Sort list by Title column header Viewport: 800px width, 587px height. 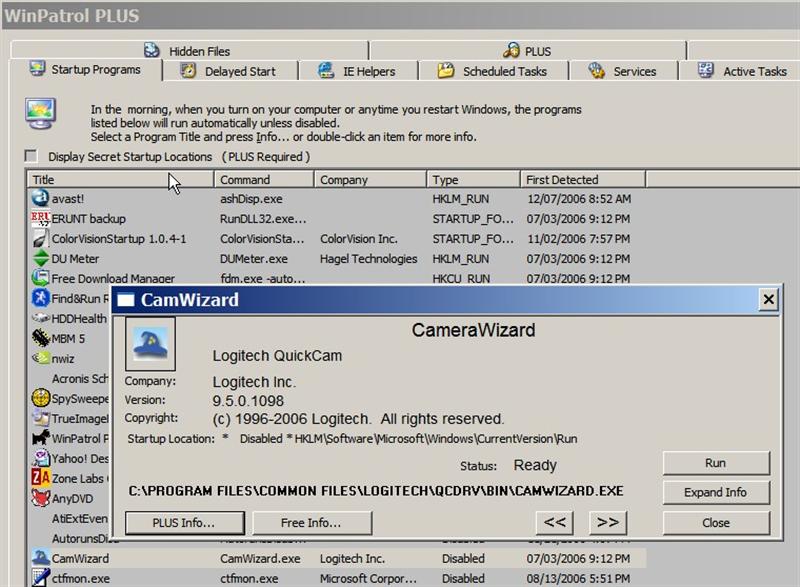point(121,180)
